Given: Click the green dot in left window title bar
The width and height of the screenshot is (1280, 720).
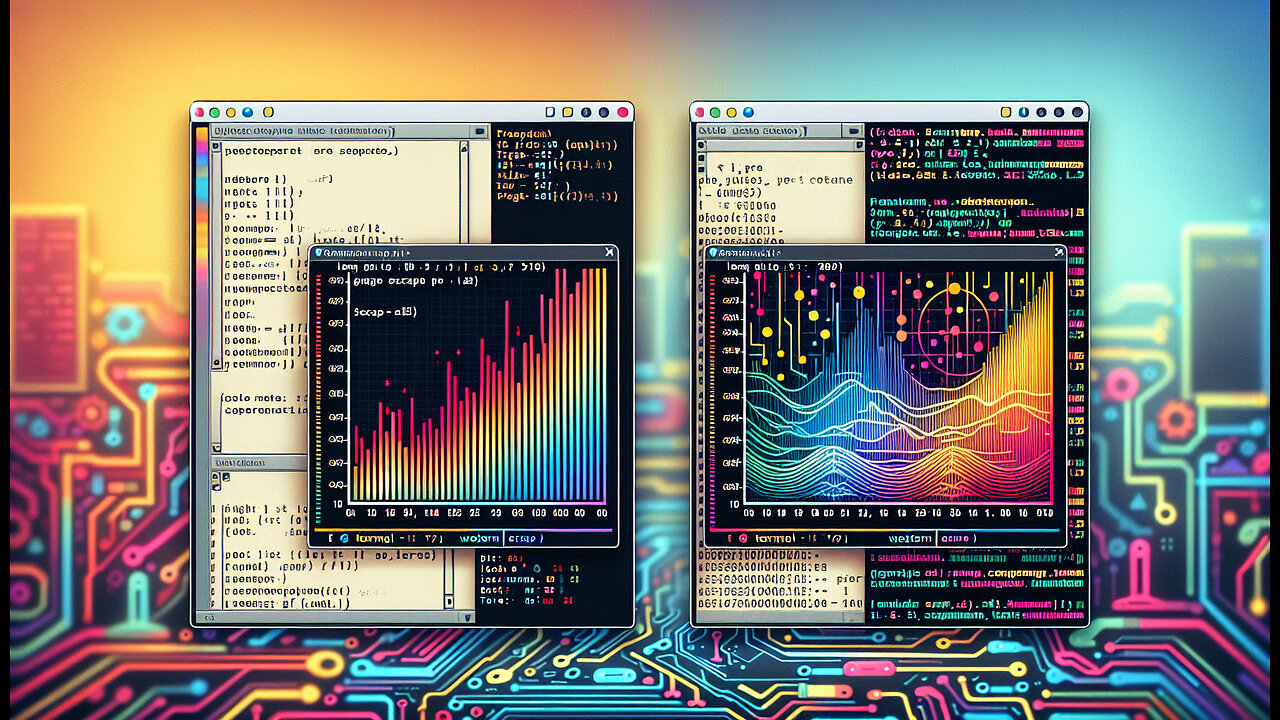Looking at the screenshot, I should coord(214,112).
